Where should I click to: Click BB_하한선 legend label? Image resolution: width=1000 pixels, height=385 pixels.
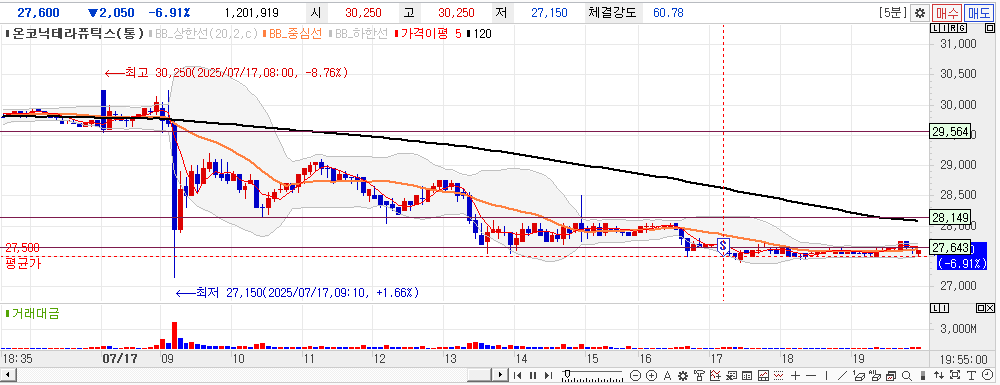pyautogui.click(x=357, y=34)
